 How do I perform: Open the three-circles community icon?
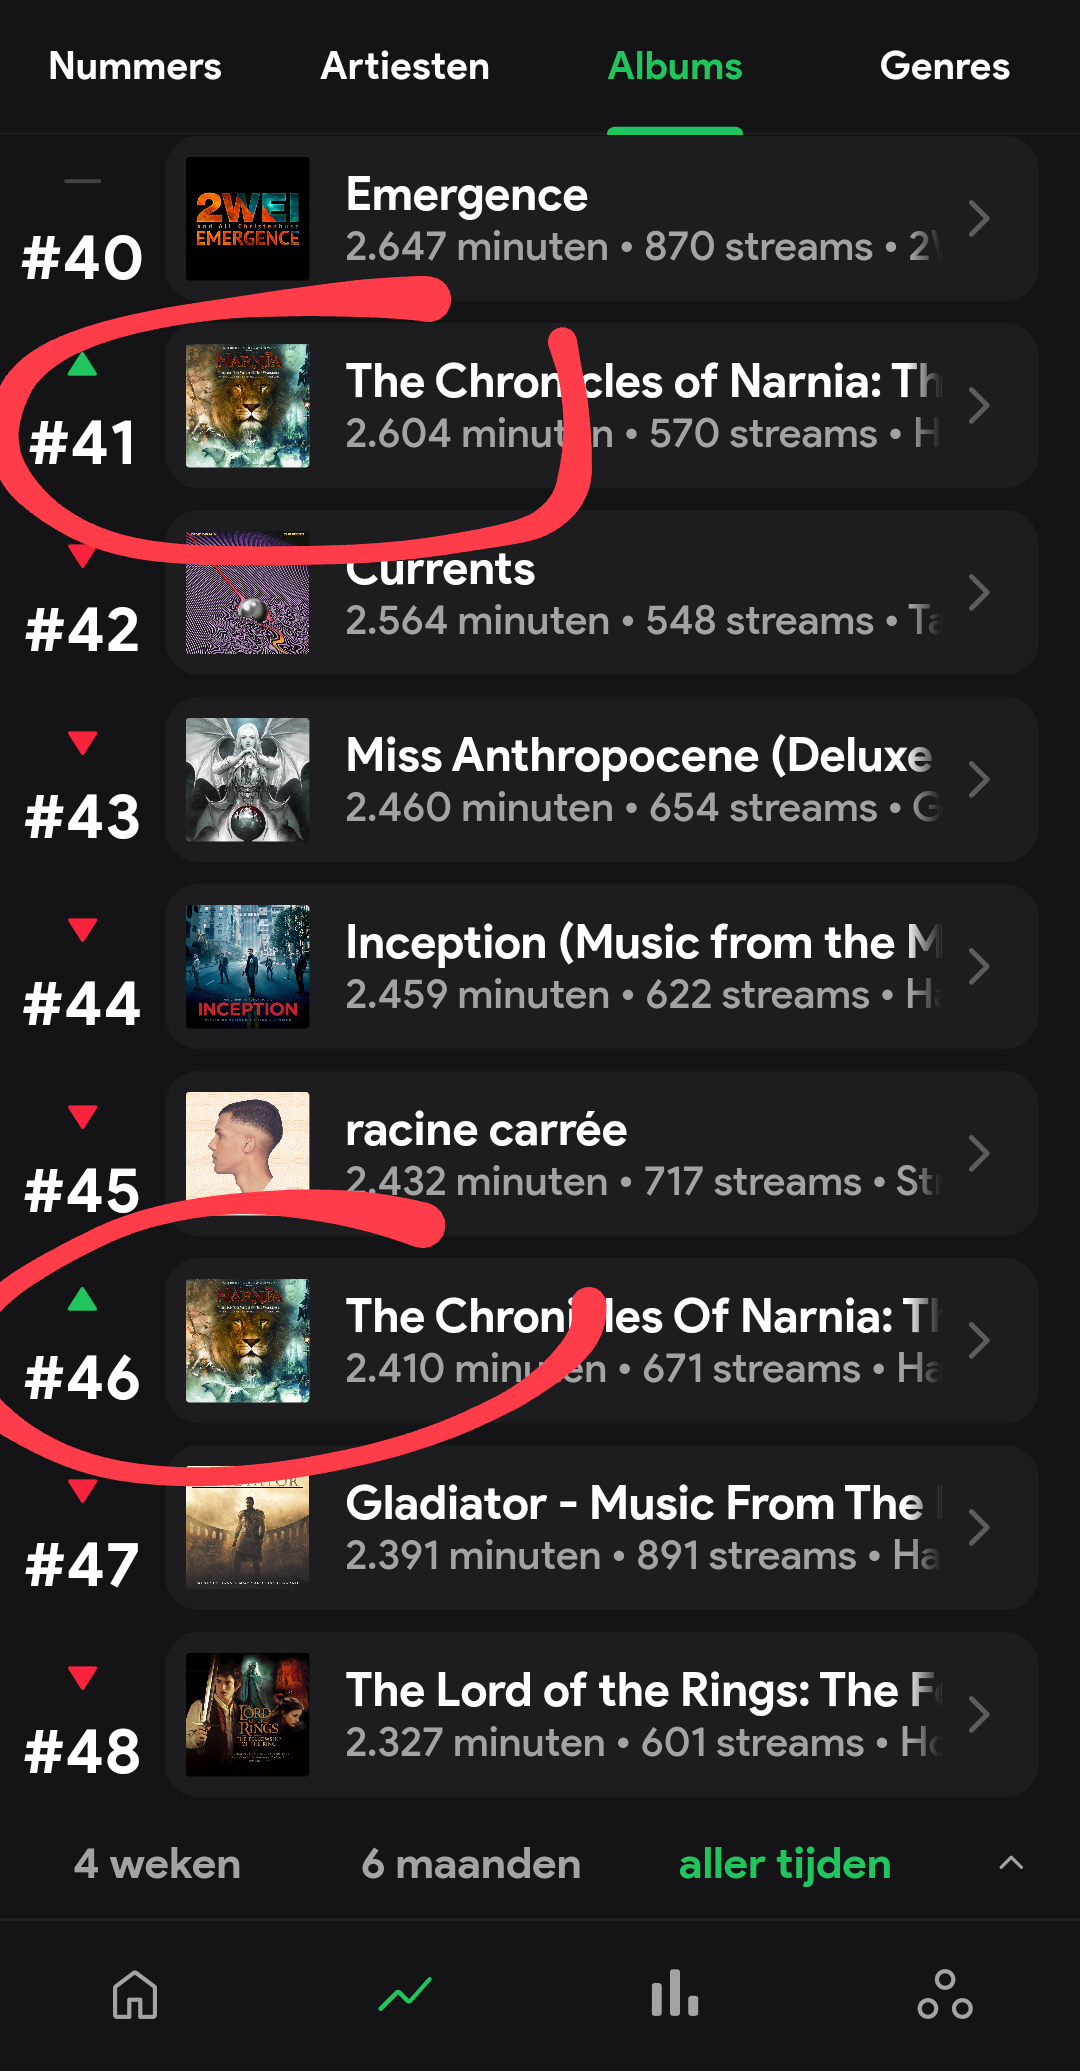(945, 1994)
